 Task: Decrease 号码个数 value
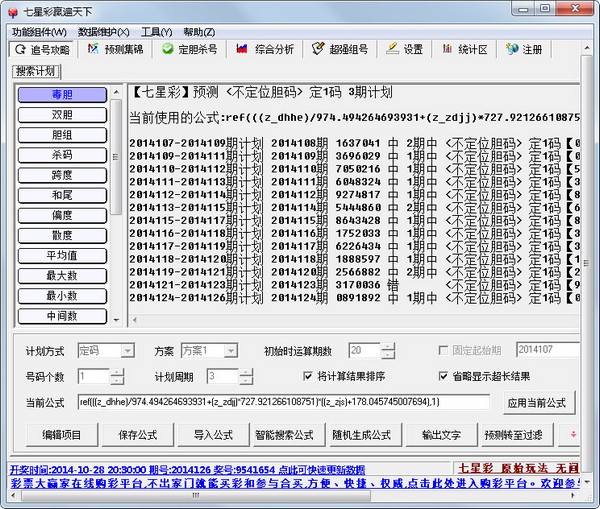(x=117, y=380)
